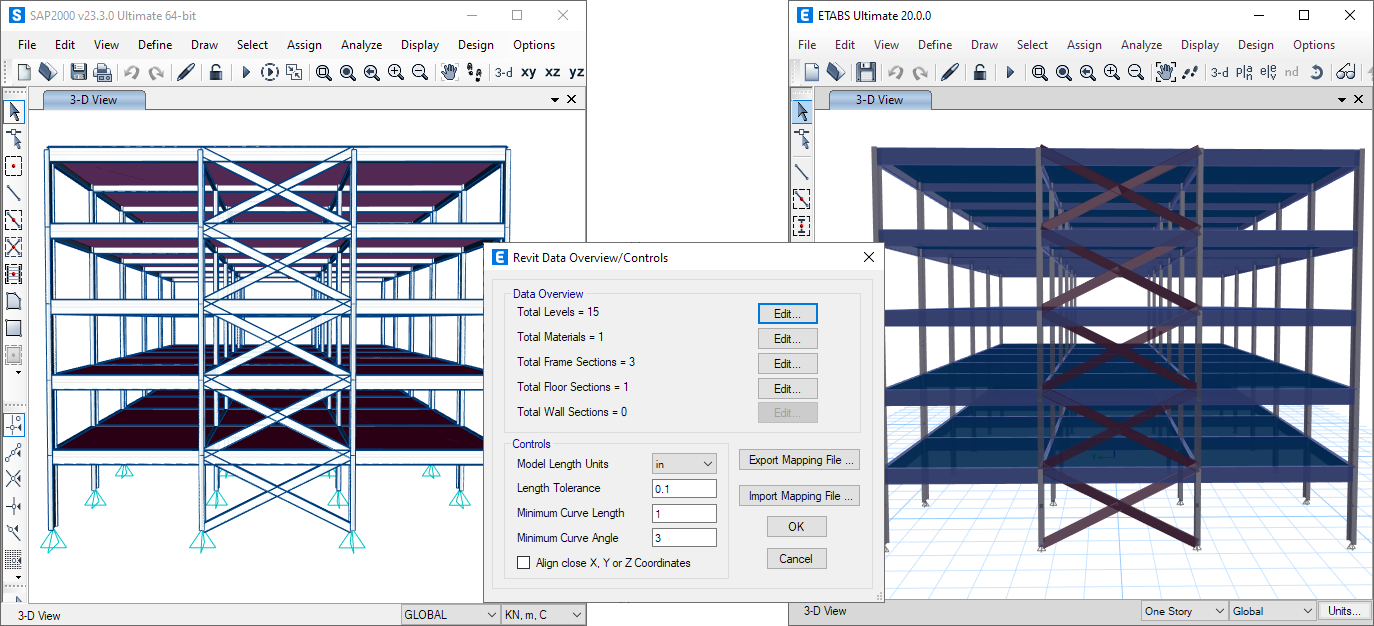Click zoom in (plus) icon in SAP2000

(x=396, y=72)
